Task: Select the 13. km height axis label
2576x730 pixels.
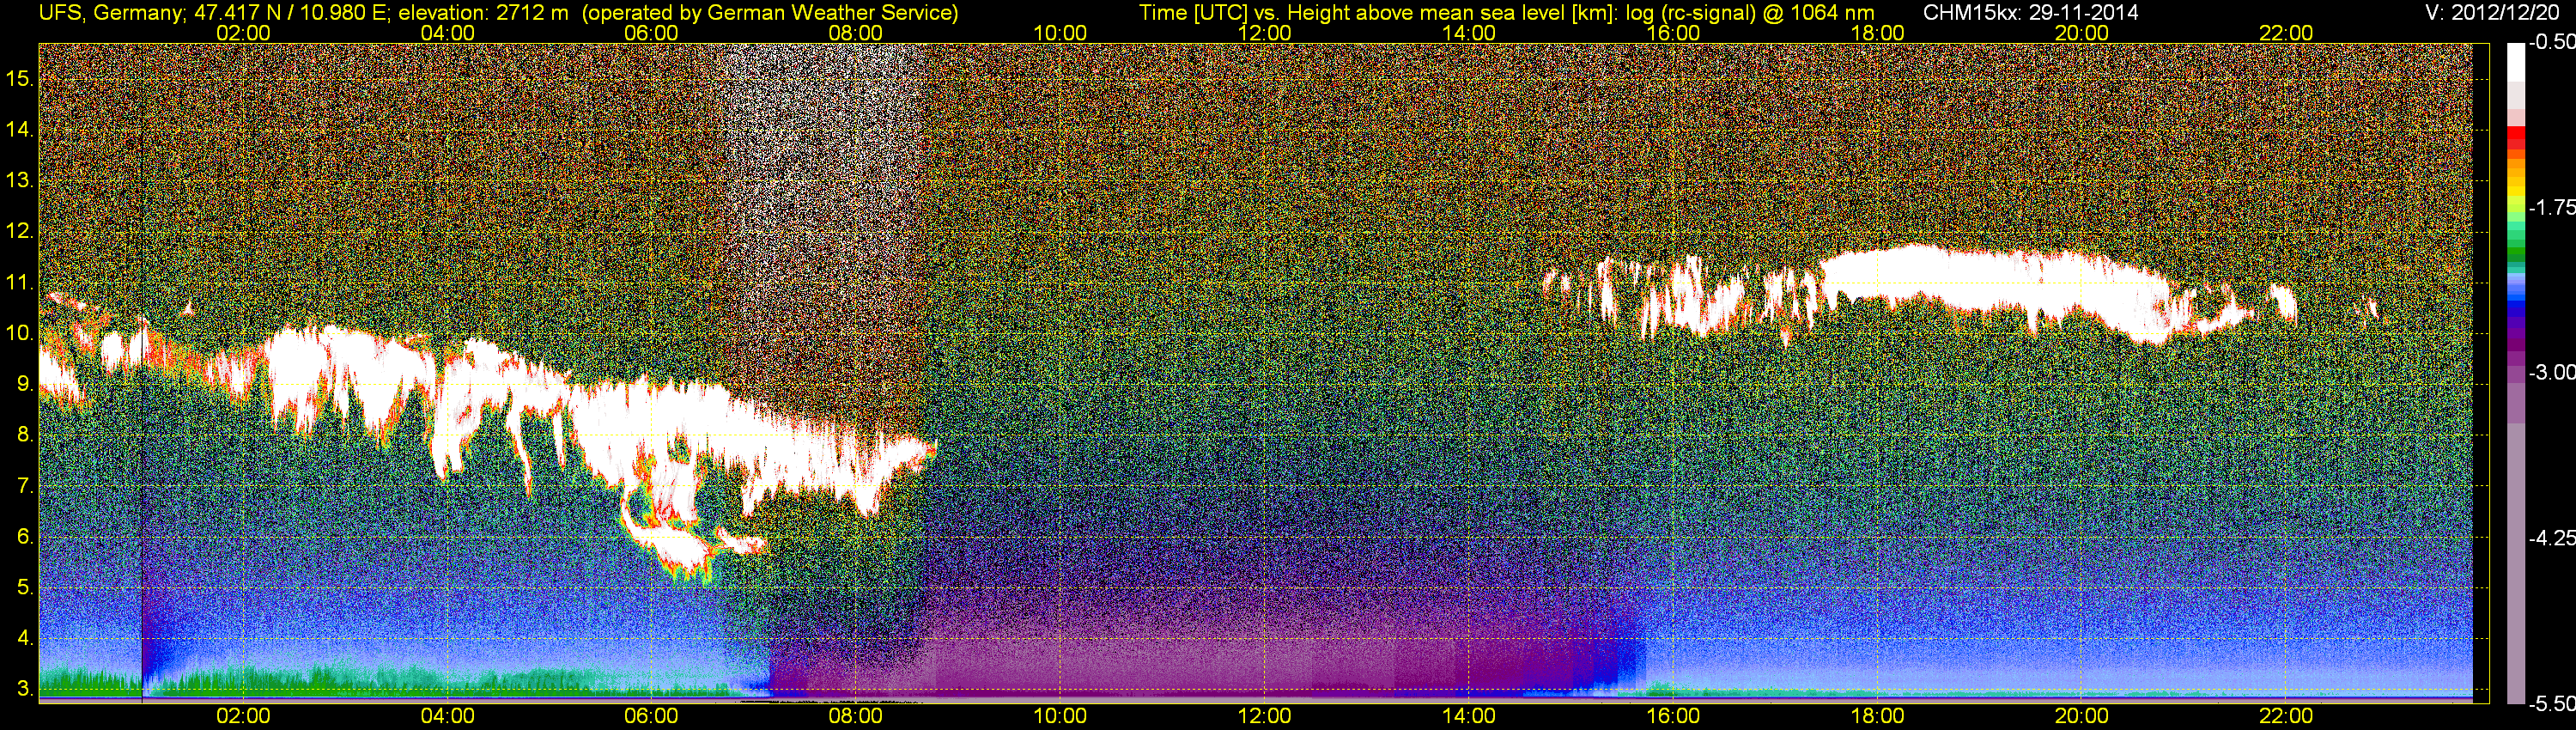Action: [20, 181]
